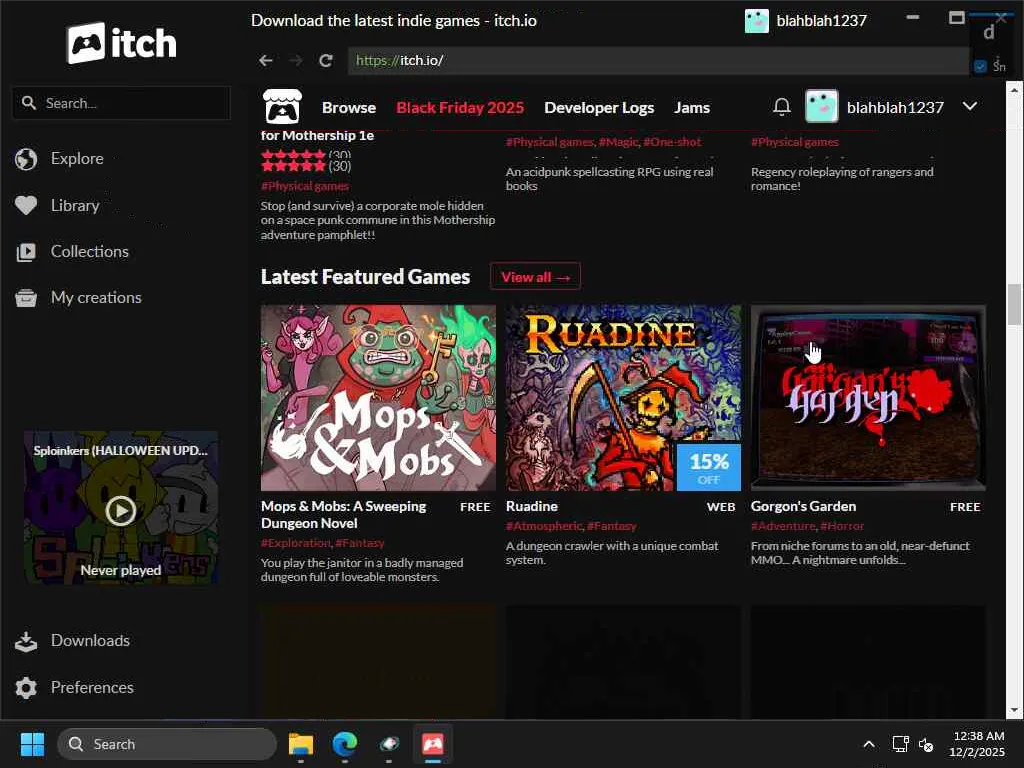Expand the blahblah1237 account dropdown arrow
The height and width of the screenshot is (768, 1024).
(x=970, y=106)
